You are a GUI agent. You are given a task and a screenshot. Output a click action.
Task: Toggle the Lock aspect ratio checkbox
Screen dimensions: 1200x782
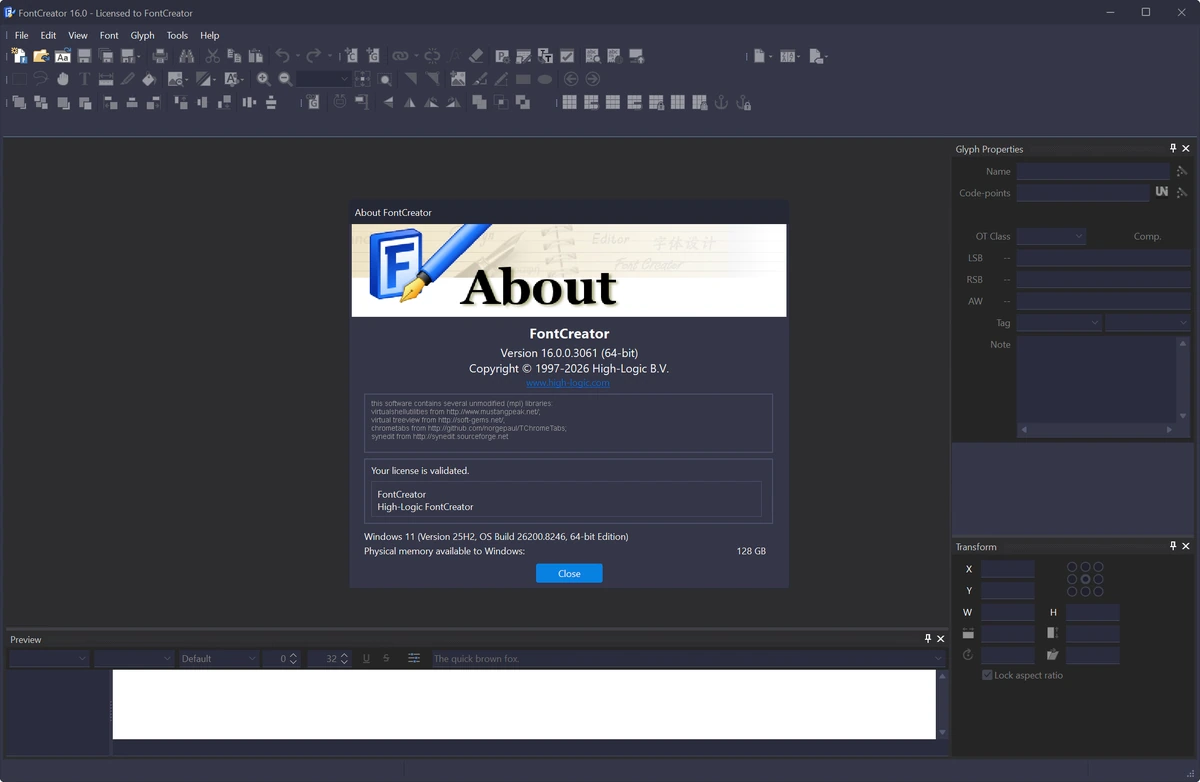point(987,675)
